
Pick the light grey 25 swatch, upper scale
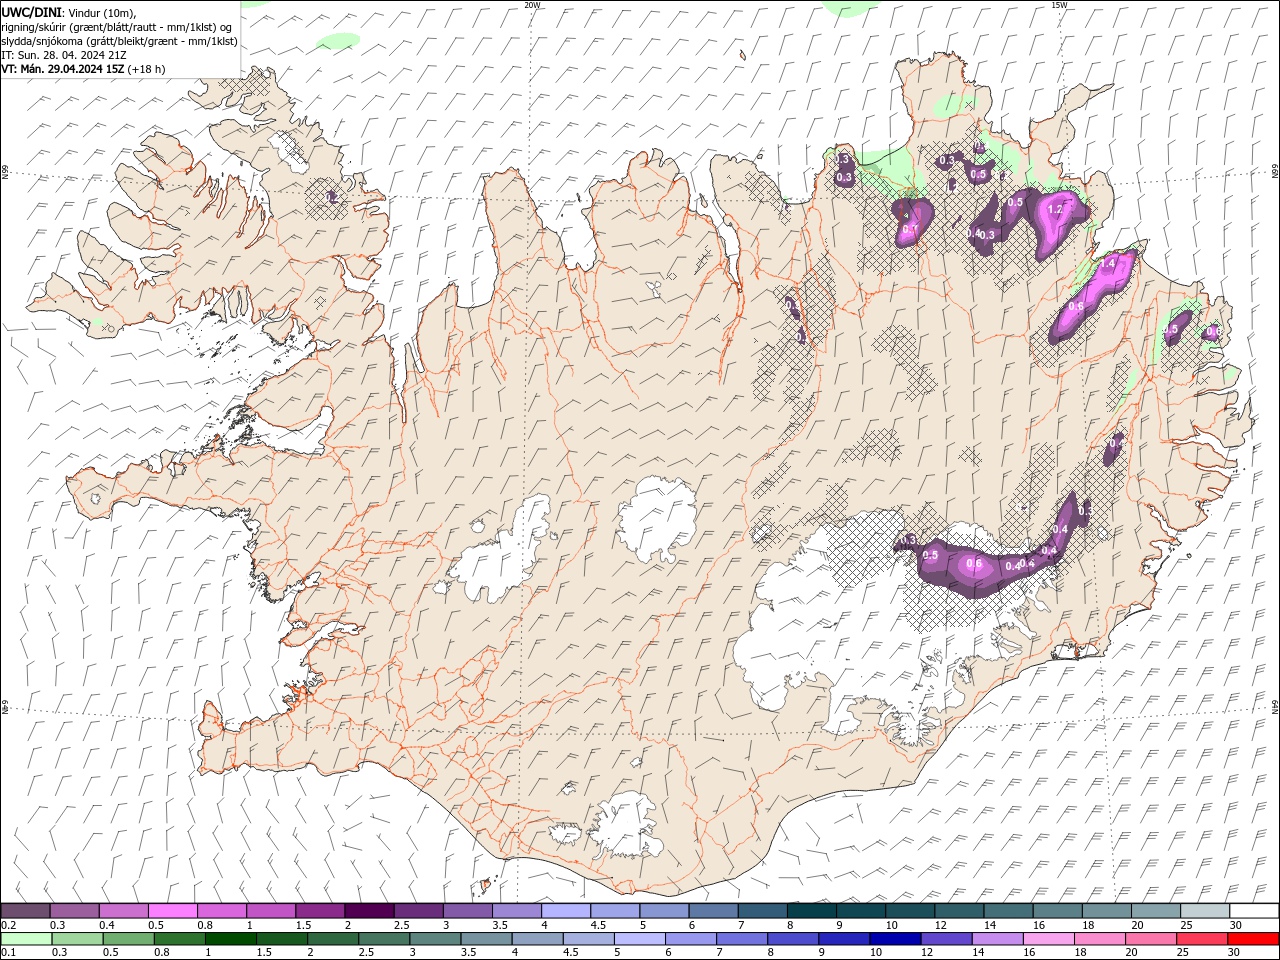point(1205,910)
